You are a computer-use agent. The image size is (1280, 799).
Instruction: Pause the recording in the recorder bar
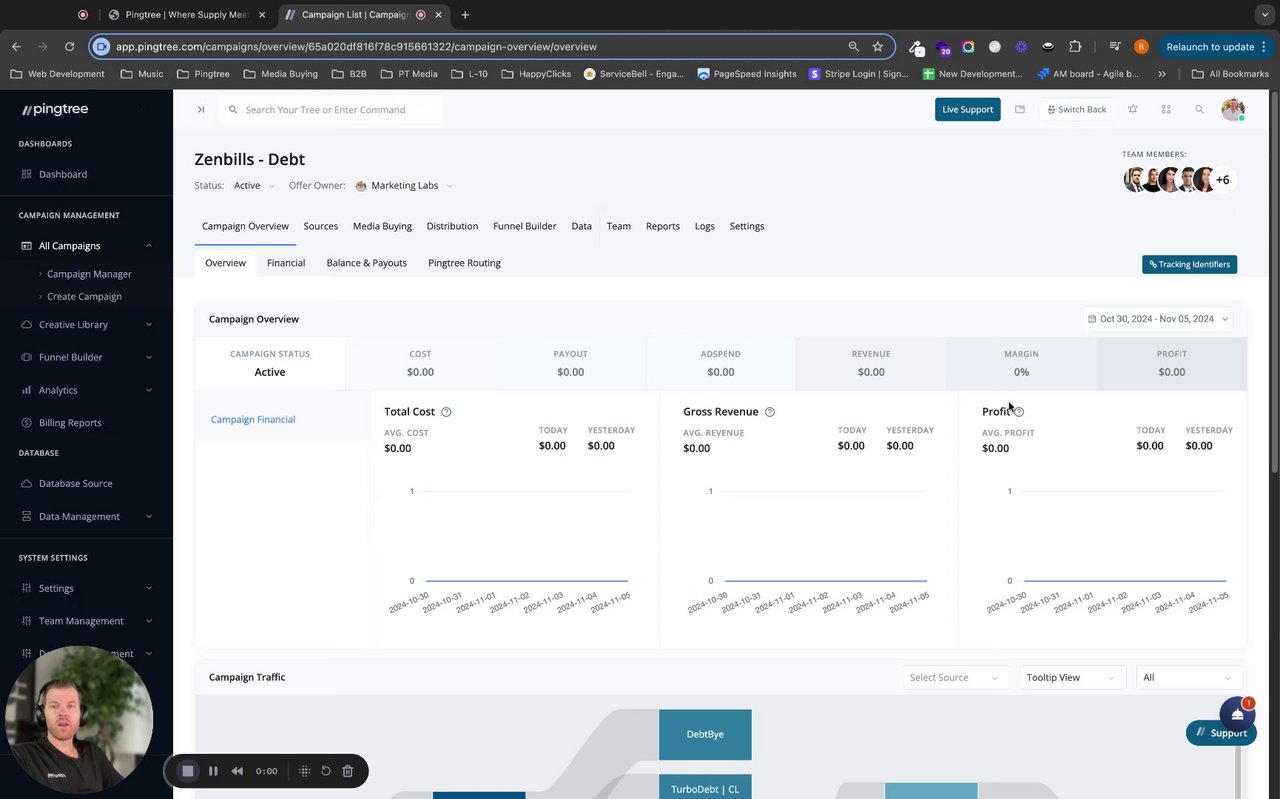point(213,771)
